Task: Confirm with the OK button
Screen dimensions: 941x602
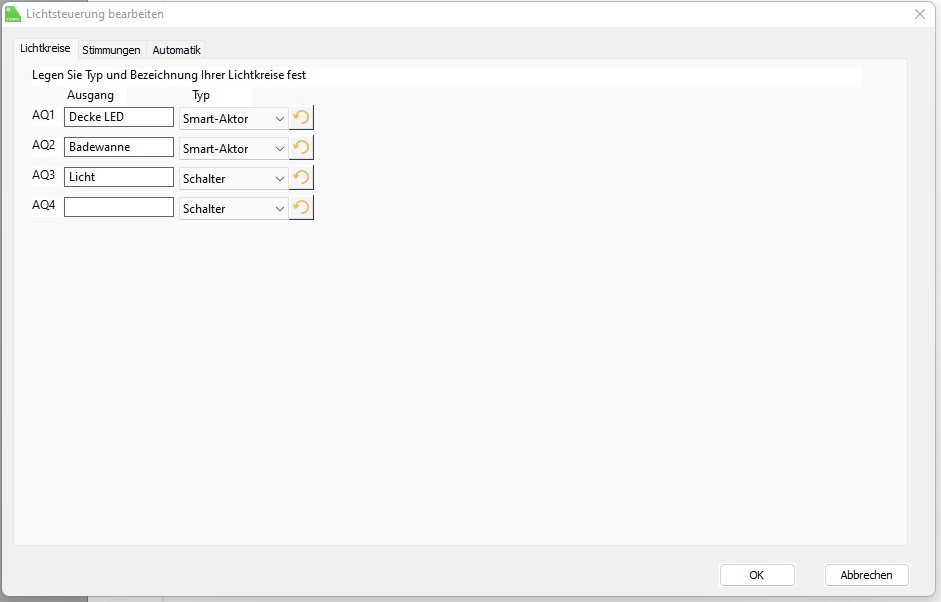Action: coord(757,575)
